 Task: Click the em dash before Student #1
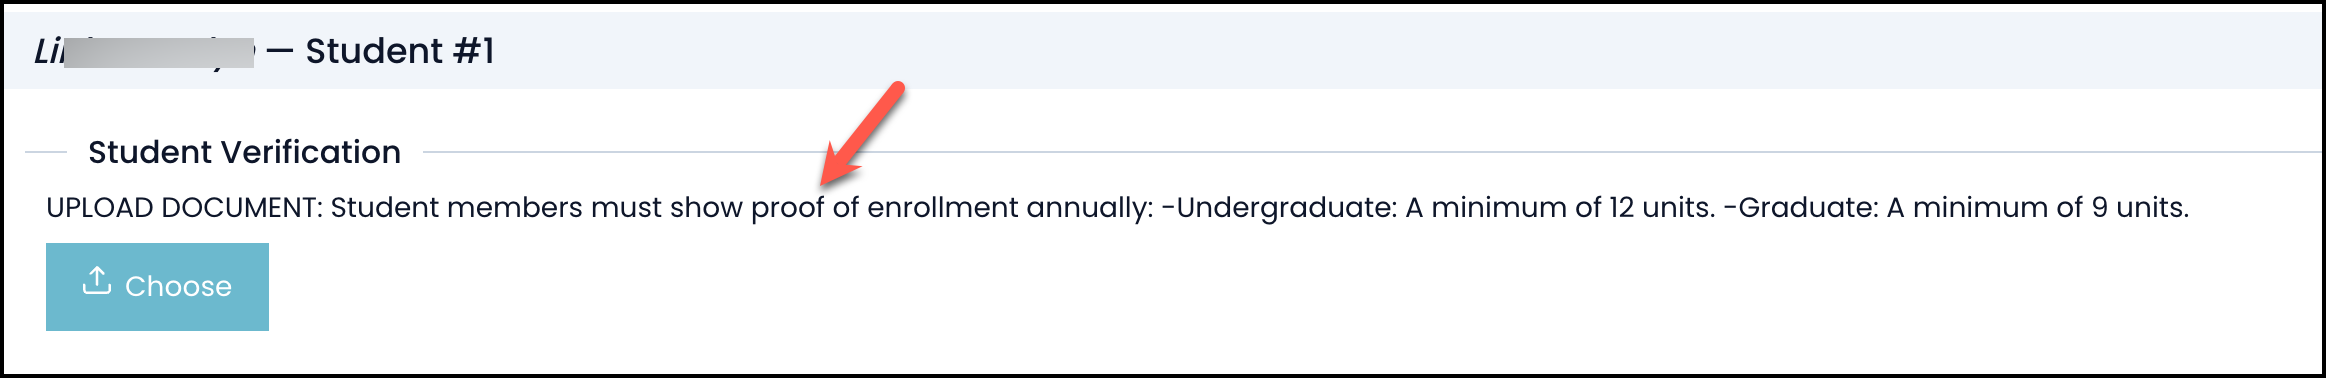tap(280, 52)
